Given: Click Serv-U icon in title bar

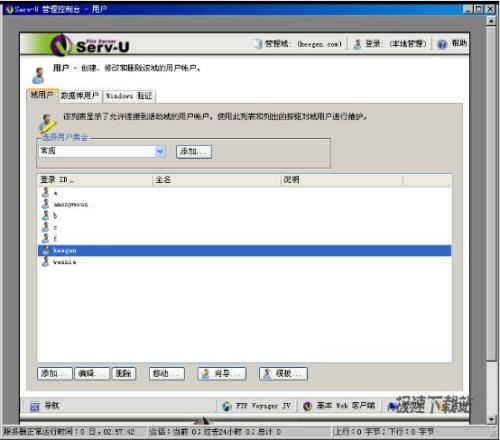Looking at the screenshot, I should pos(9,9).
